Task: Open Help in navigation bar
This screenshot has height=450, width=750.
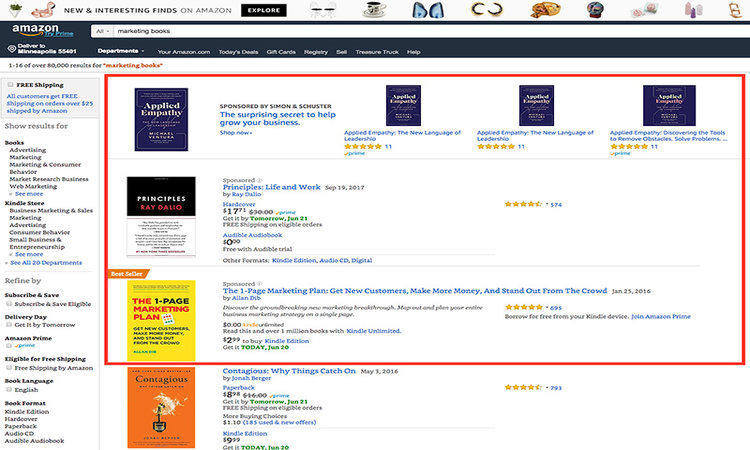Action: (414, 52)
